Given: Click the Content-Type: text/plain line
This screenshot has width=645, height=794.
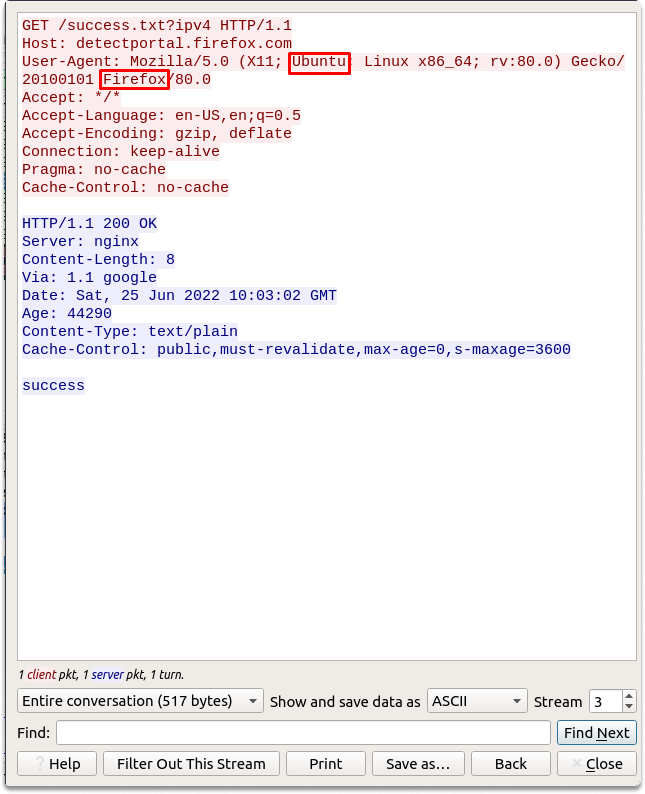Looking at the screenshot, I should [130, 331].
